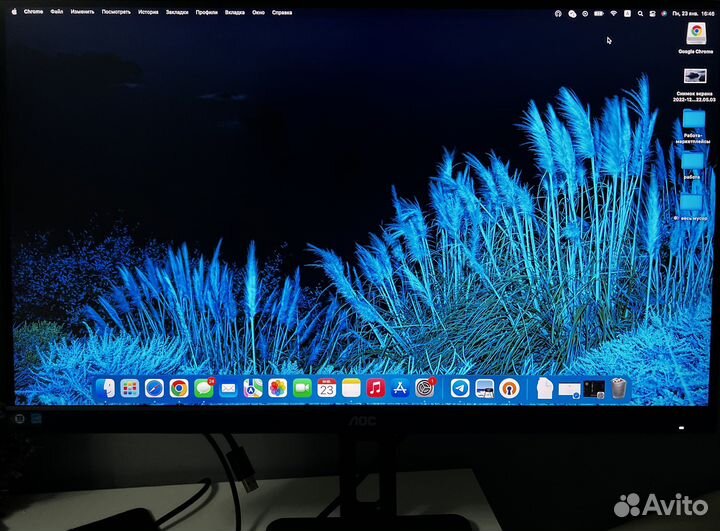Image resolution: width=720 pixels, height=531 pixels.
Task: Open Control Center
Action: (652, 14)
